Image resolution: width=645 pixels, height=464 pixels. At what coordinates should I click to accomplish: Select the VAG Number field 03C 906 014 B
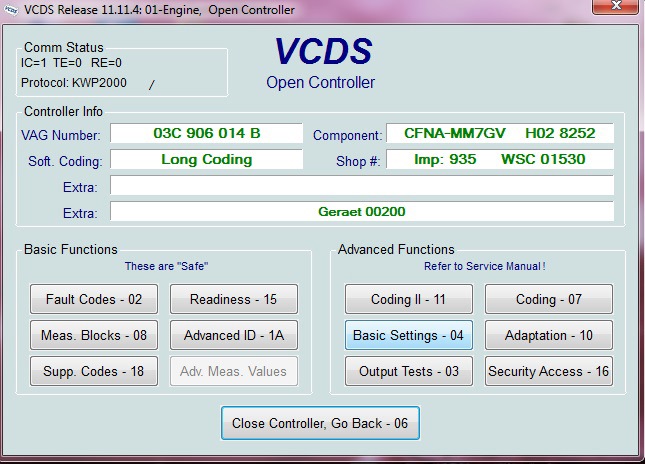click(206, 133)
